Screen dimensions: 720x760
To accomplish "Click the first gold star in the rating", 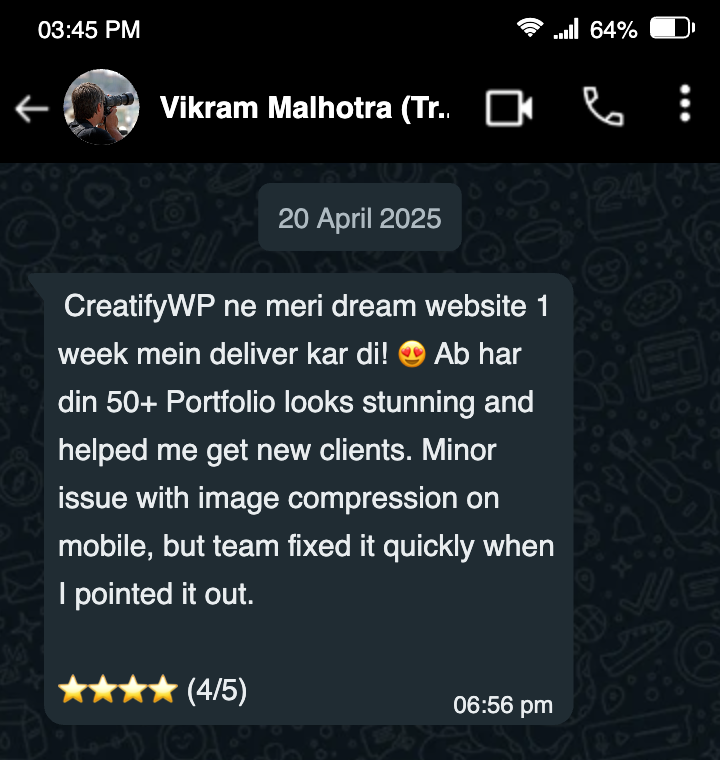I will tap(73, 689).
